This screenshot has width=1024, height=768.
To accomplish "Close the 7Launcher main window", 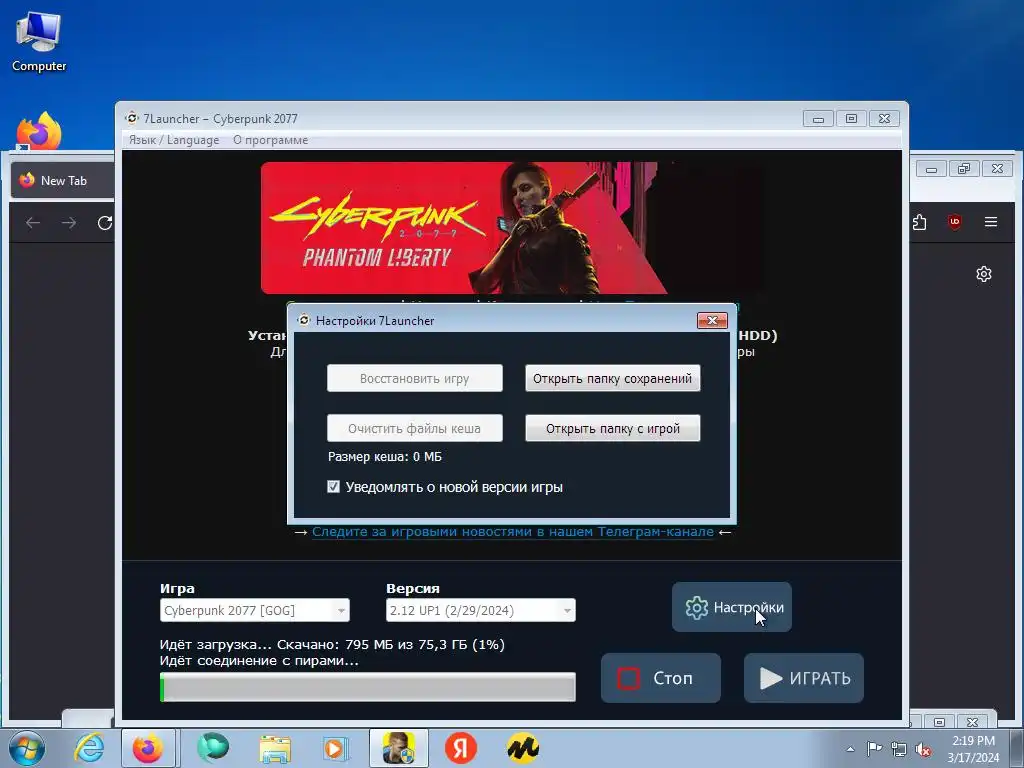I will pyautogui.click(x=884, y=119).
